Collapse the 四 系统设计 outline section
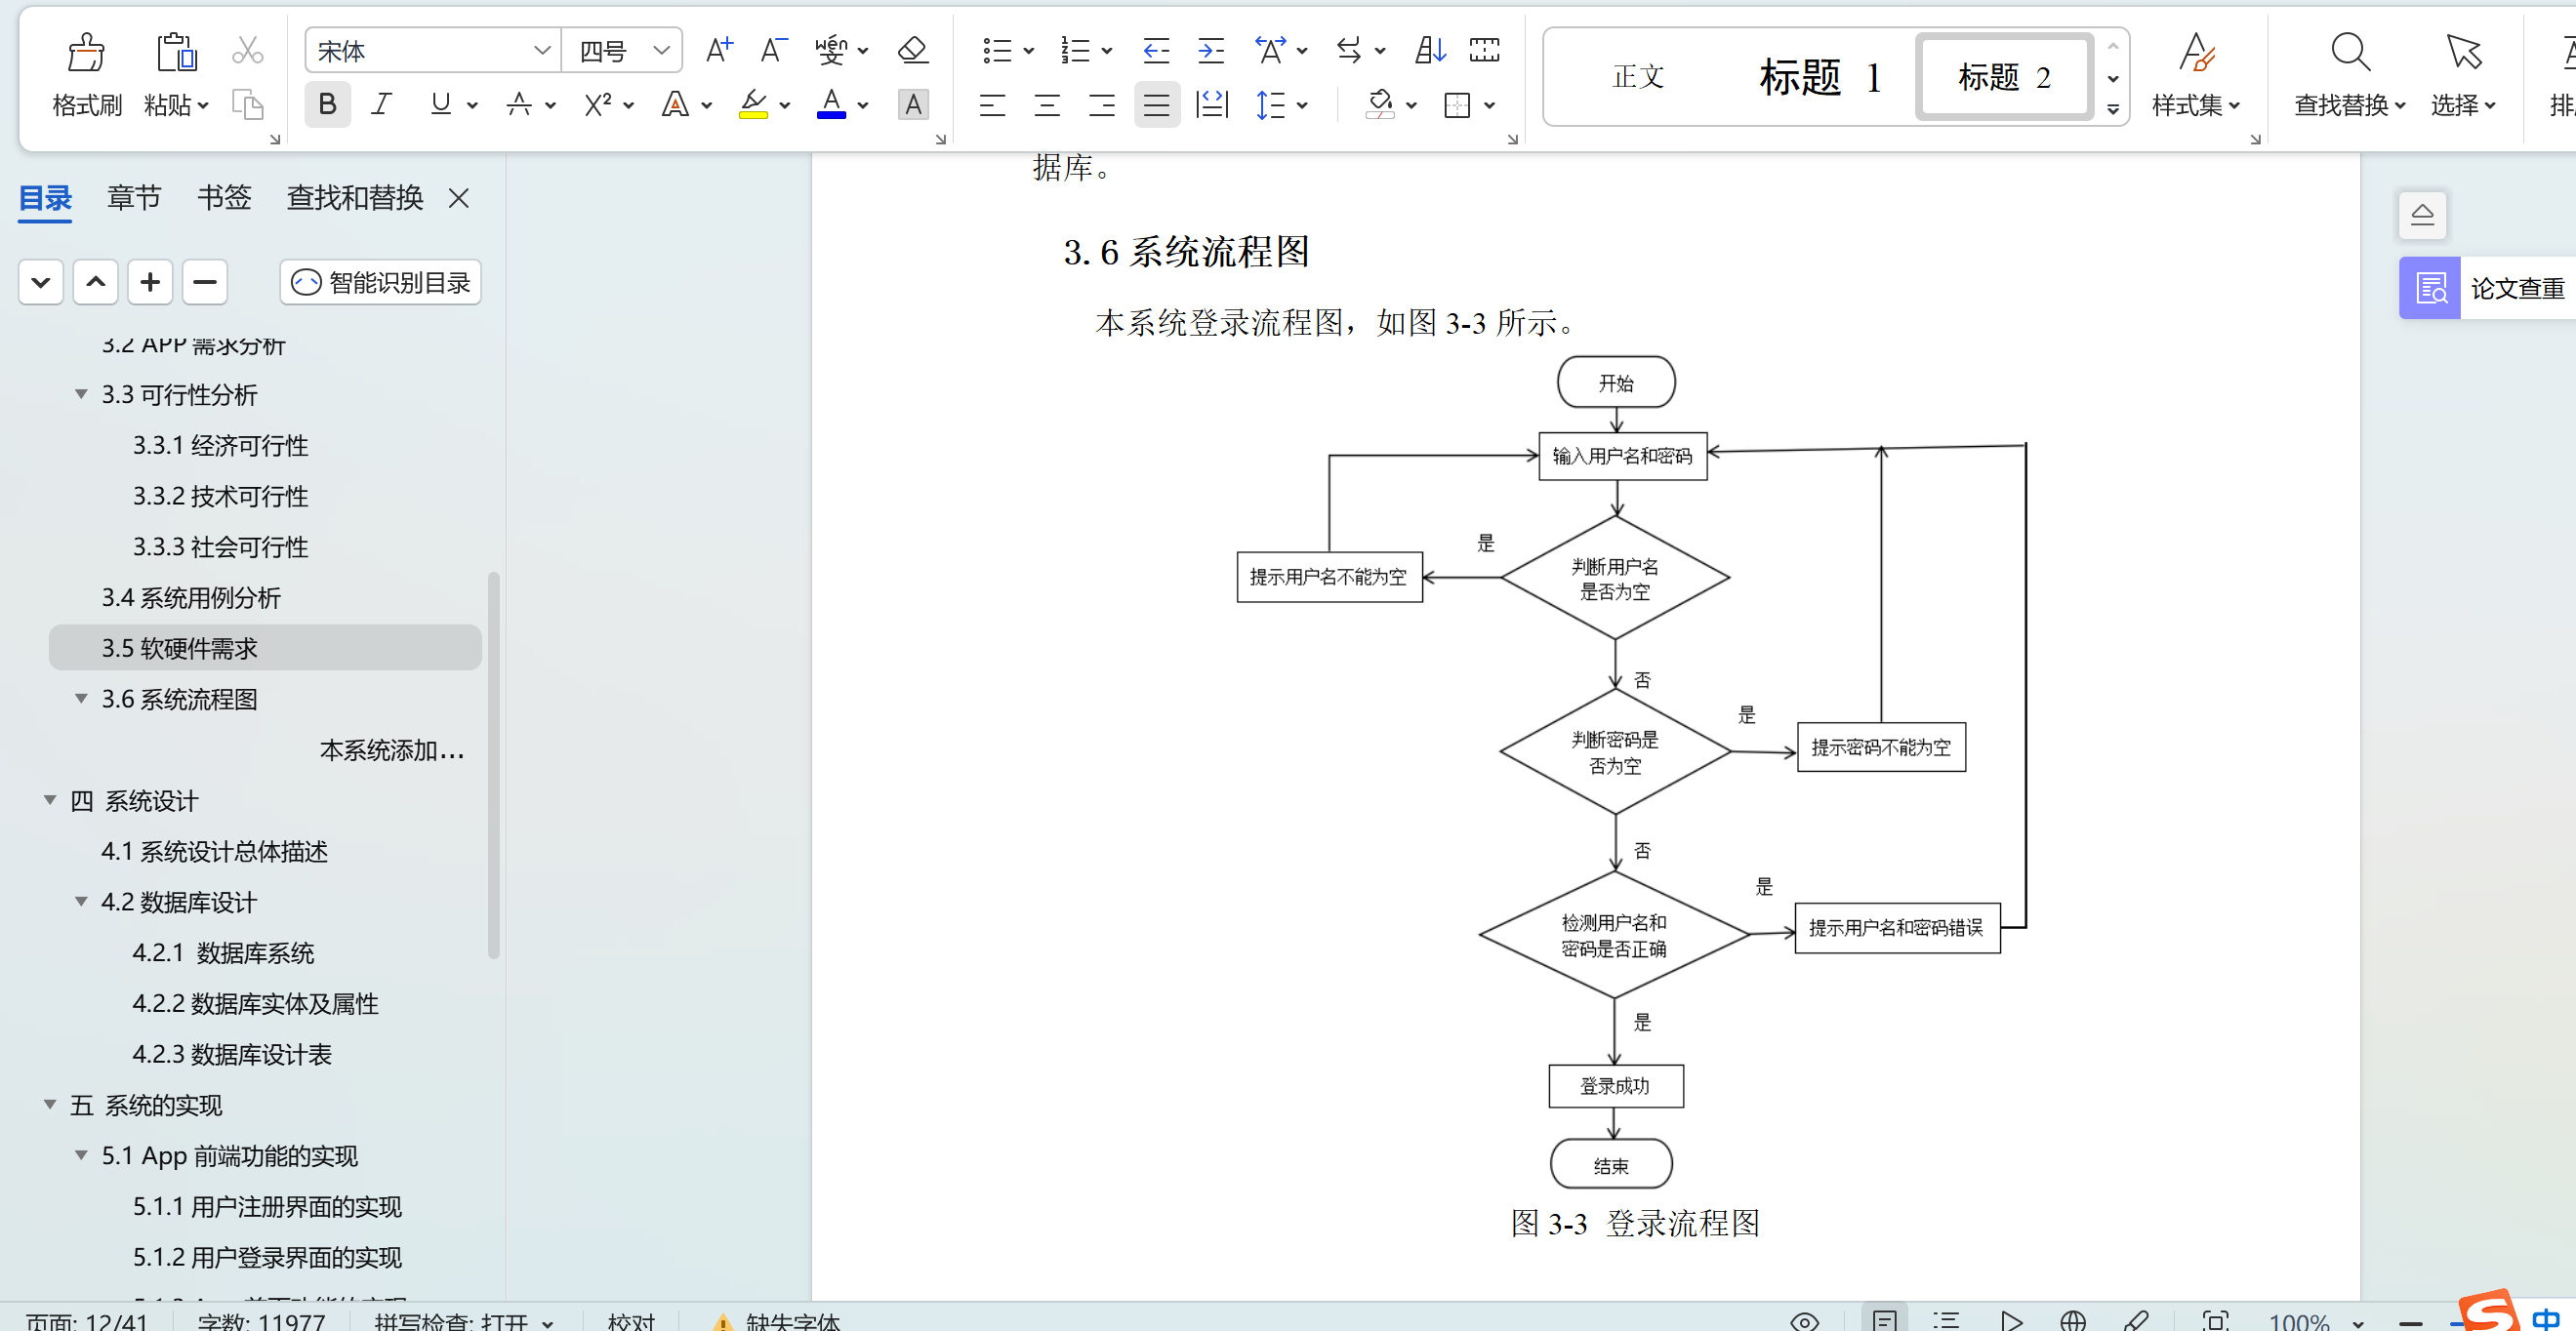 coord(49,800)
